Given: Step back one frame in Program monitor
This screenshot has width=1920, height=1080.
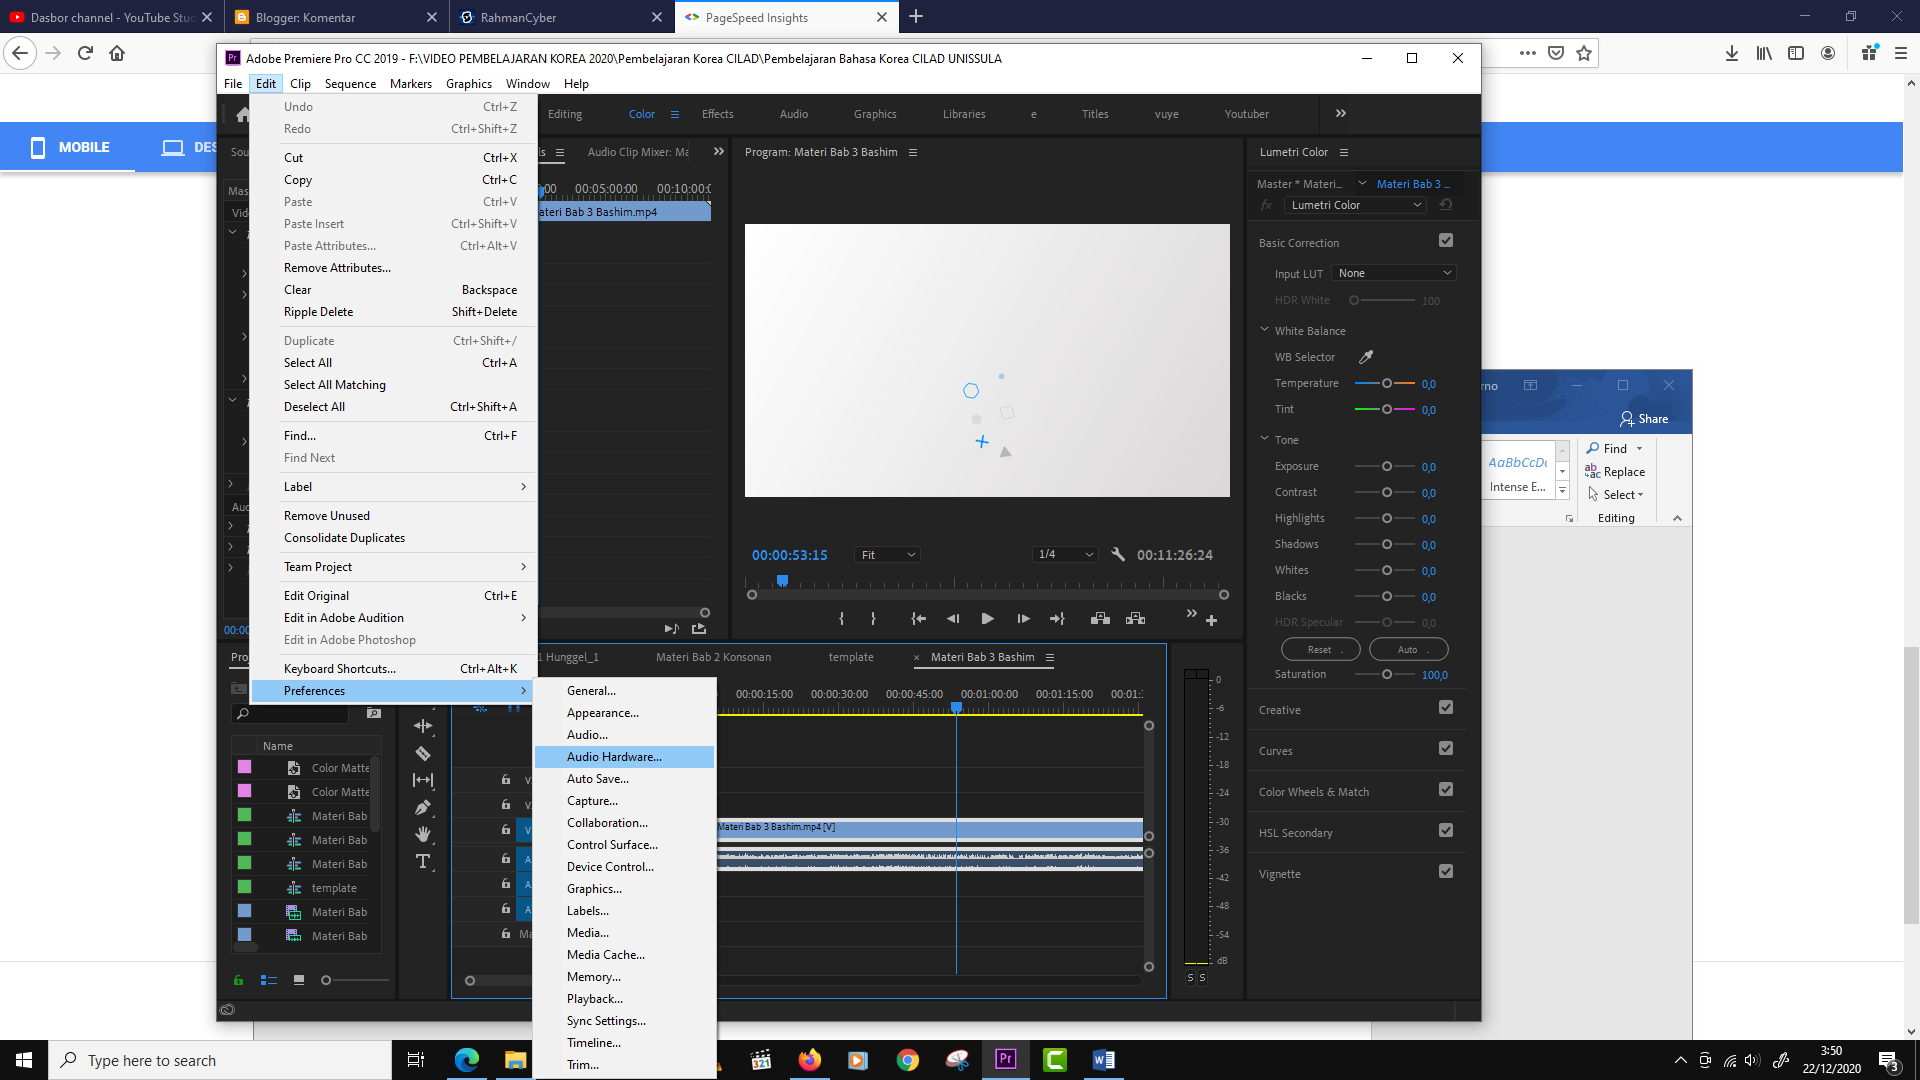Looking at the screenshot, I should (953, 619).
